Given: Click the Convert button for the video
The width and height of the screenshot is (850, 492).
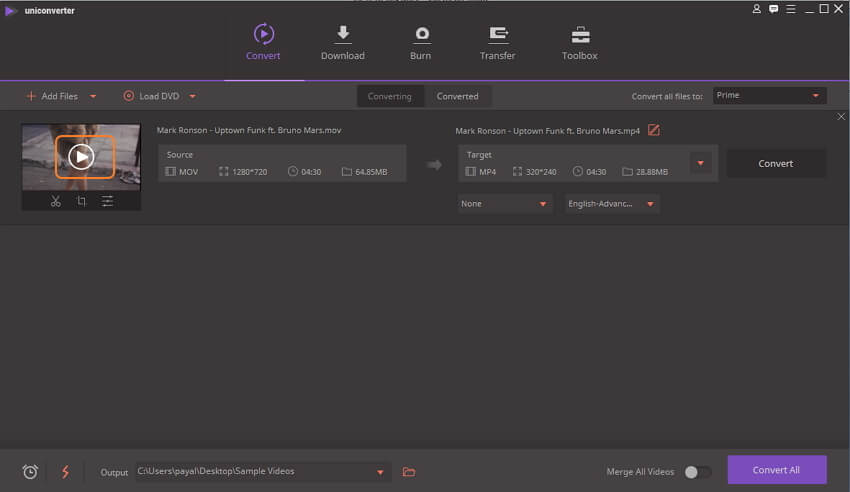Looking at the screenshot, I should 776,164.
